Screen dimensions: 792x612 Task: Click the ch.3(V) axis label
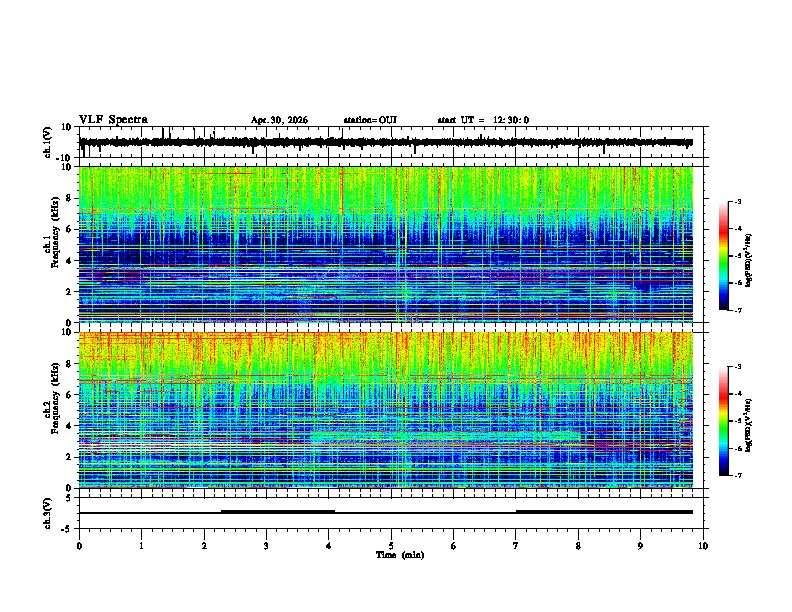pyautogui.click(x=47, y=513)
